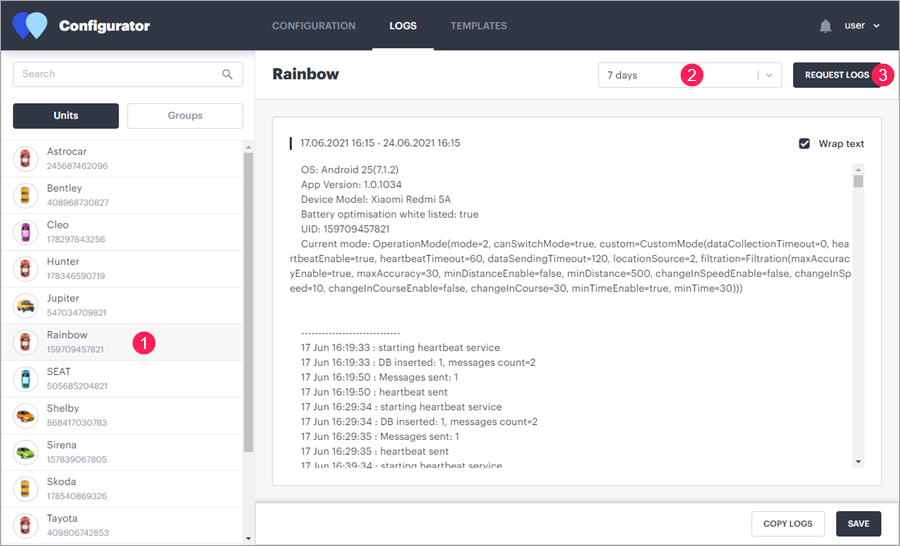Click Sirena's green car icon
This screenshot has height=546, width=900.
(x=25, y=452)
